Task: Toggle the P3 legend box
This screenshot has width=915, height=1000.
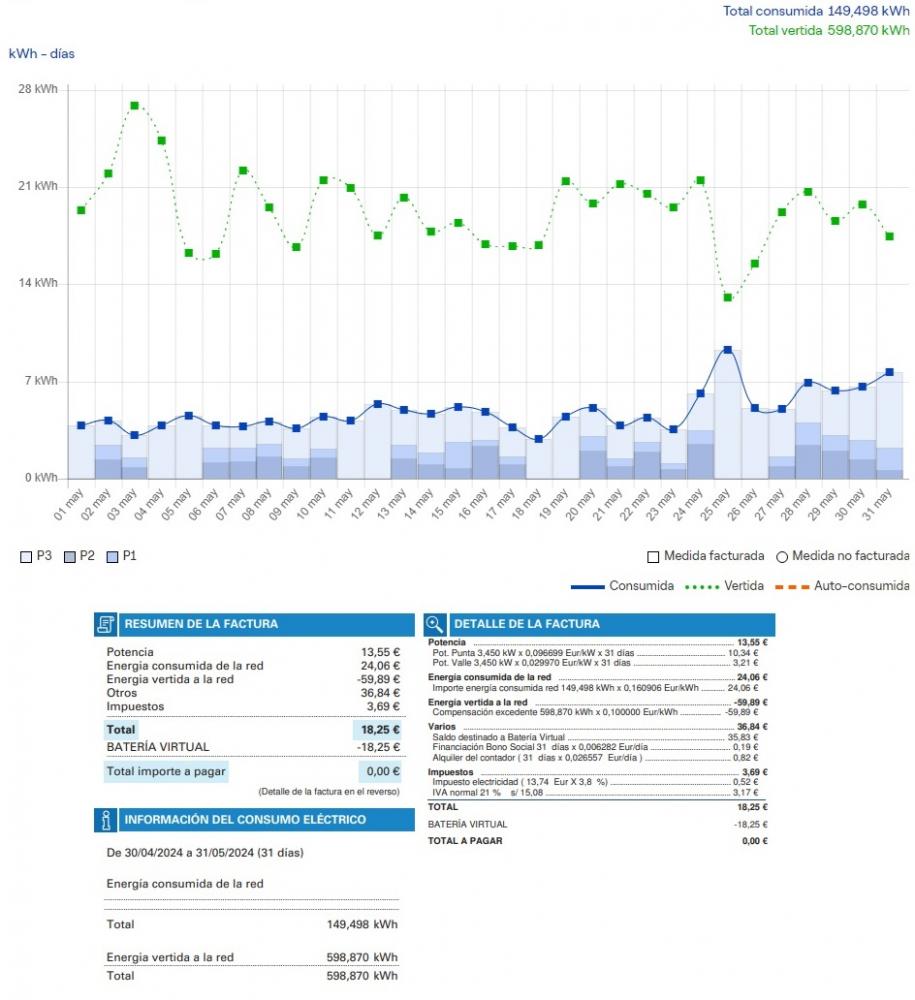Action: coord(26,557)
